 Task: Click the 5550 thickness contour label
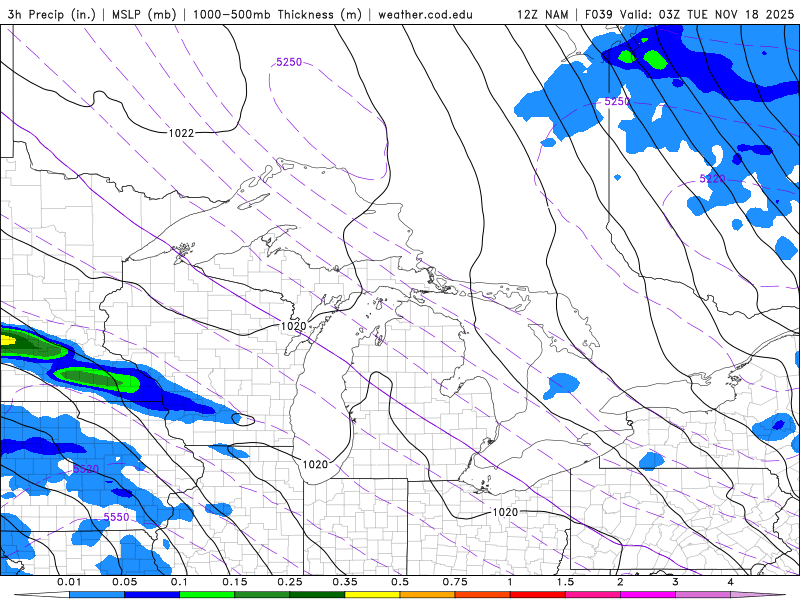pos(116,517)
